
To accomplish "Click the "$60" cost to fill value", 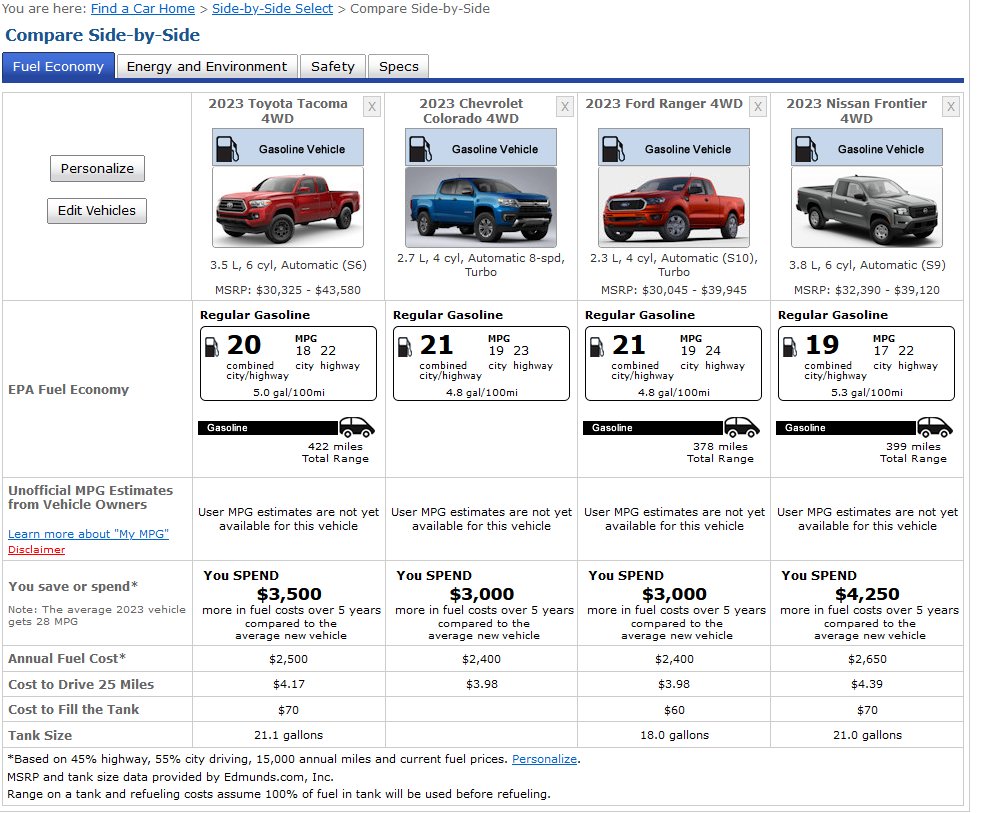I will [x=675, y=710].
